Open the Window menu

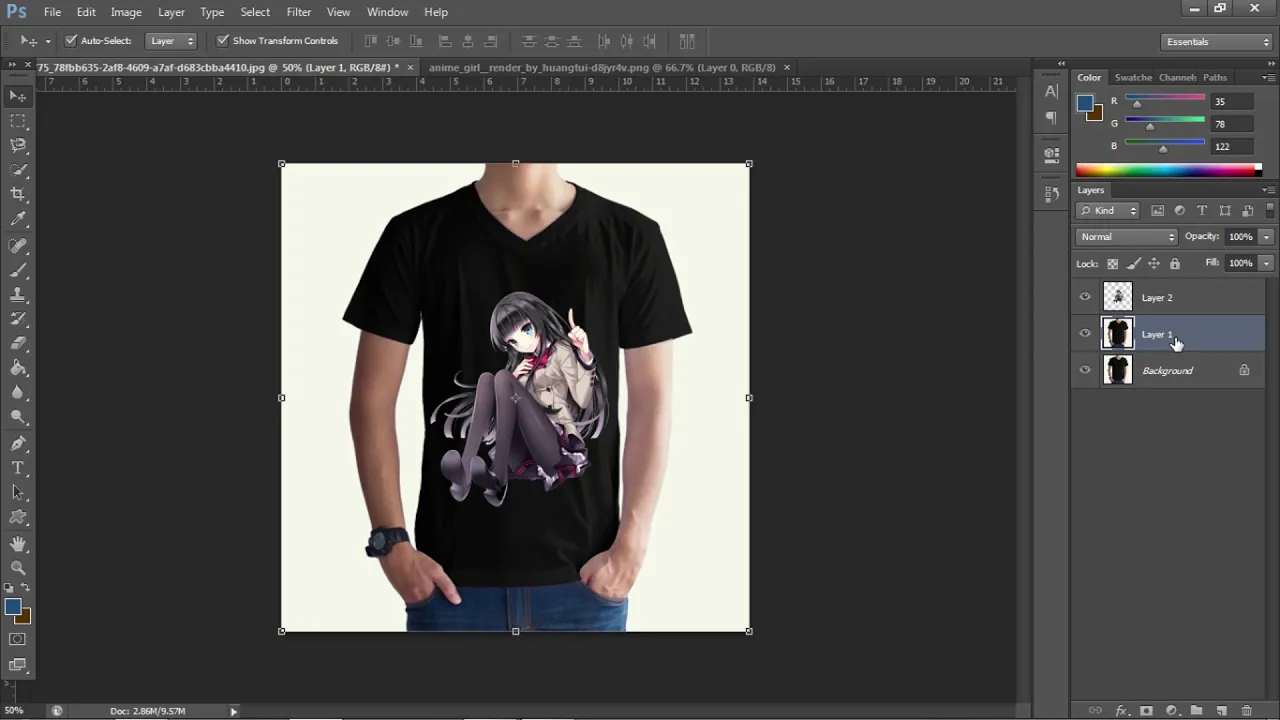coord(387,12)
